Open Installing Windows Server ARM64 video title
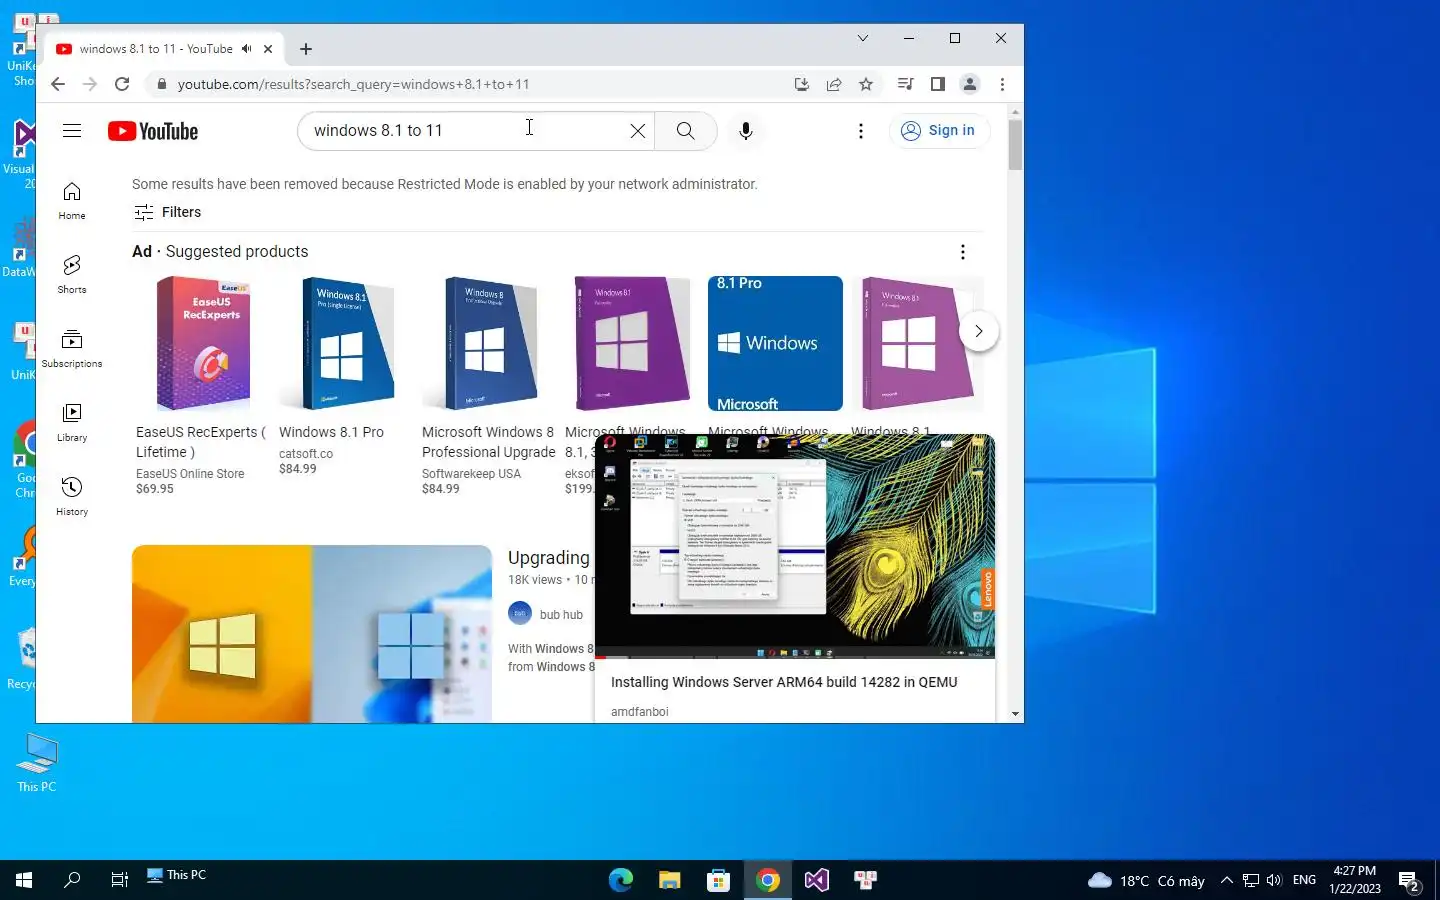 coord(784,682)
